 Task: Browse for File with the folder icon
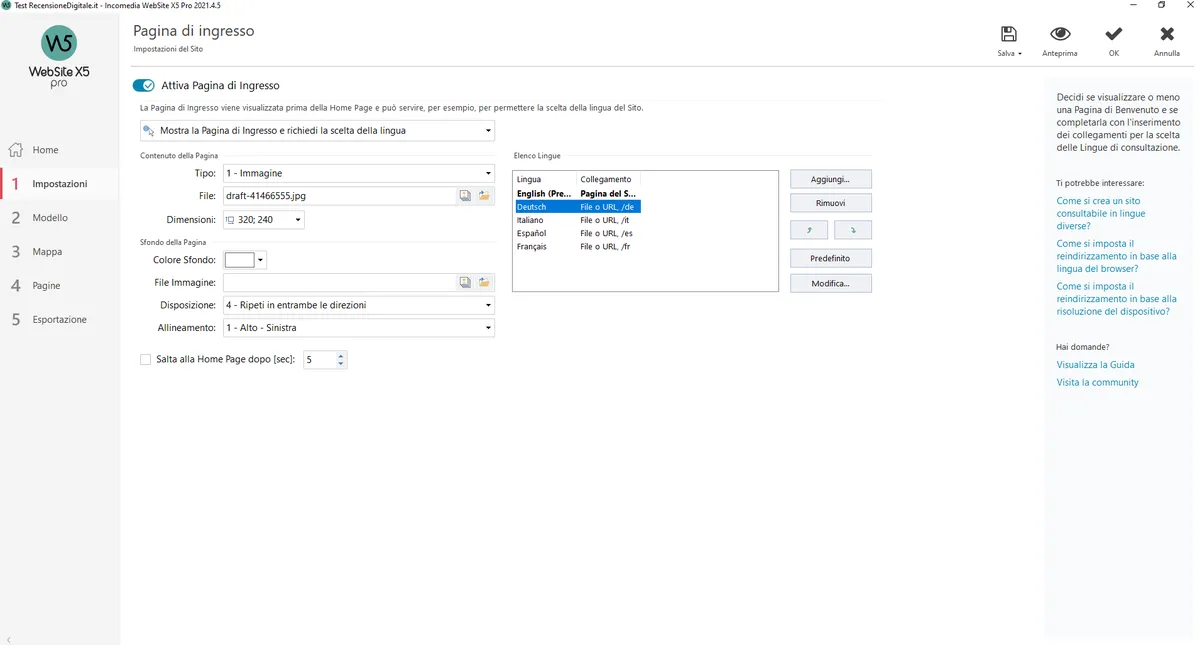point(484,196)
